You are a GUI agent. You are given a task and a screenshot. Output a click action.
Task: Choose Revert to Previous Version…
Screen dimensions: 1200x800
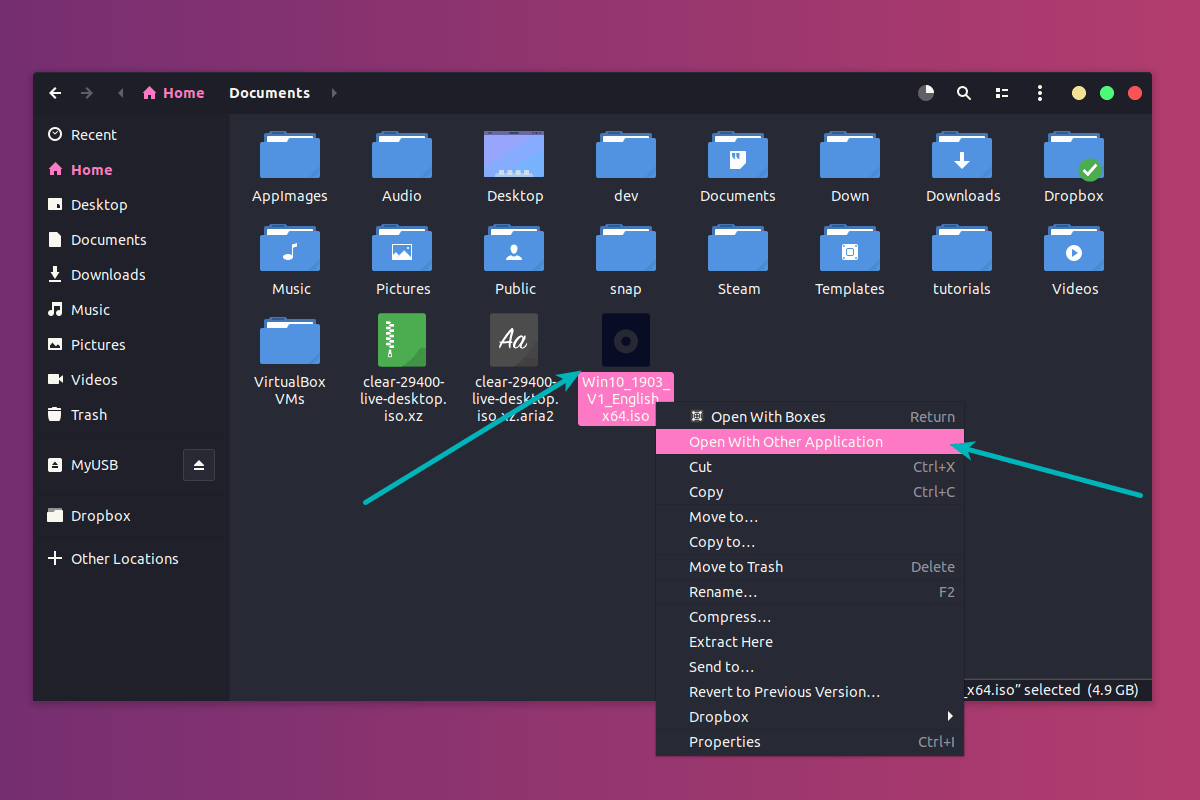click(x=809, y=692)
